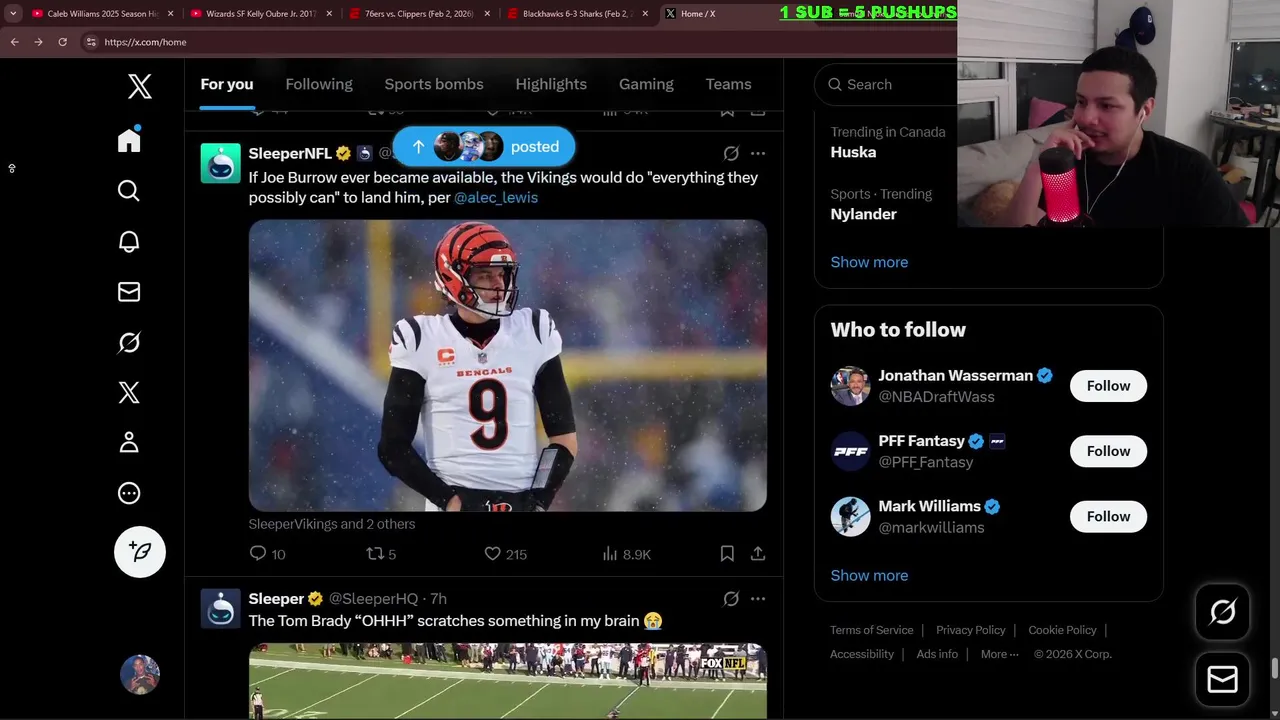This screenshot has width=1280, height=720.
Task: Reload the page with refresh icon
Action: (62, 42)
